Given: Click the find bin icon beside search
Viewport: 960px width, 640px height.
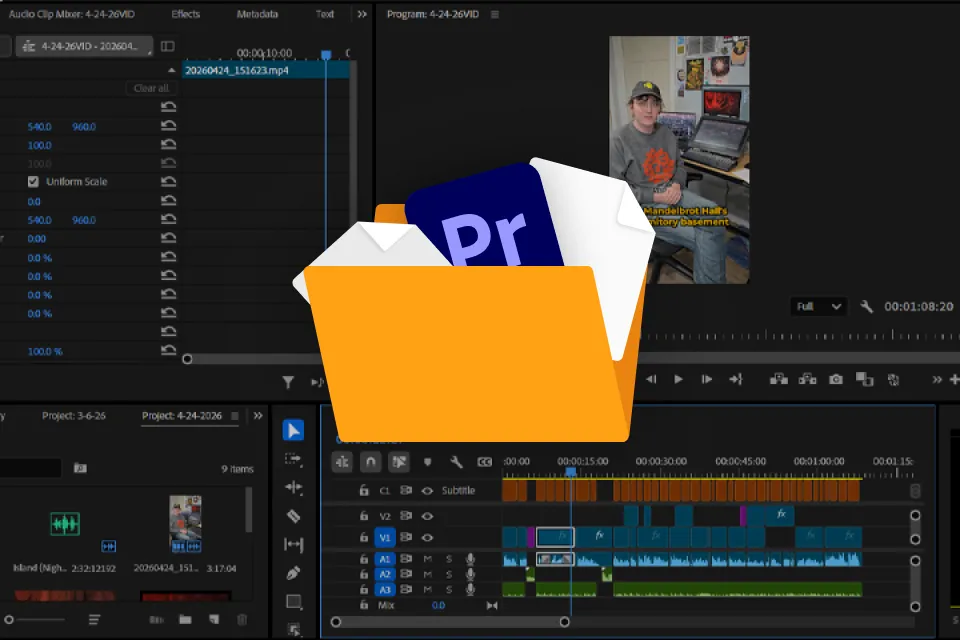Looking at the screenshot, I should [x=80, y=468].
